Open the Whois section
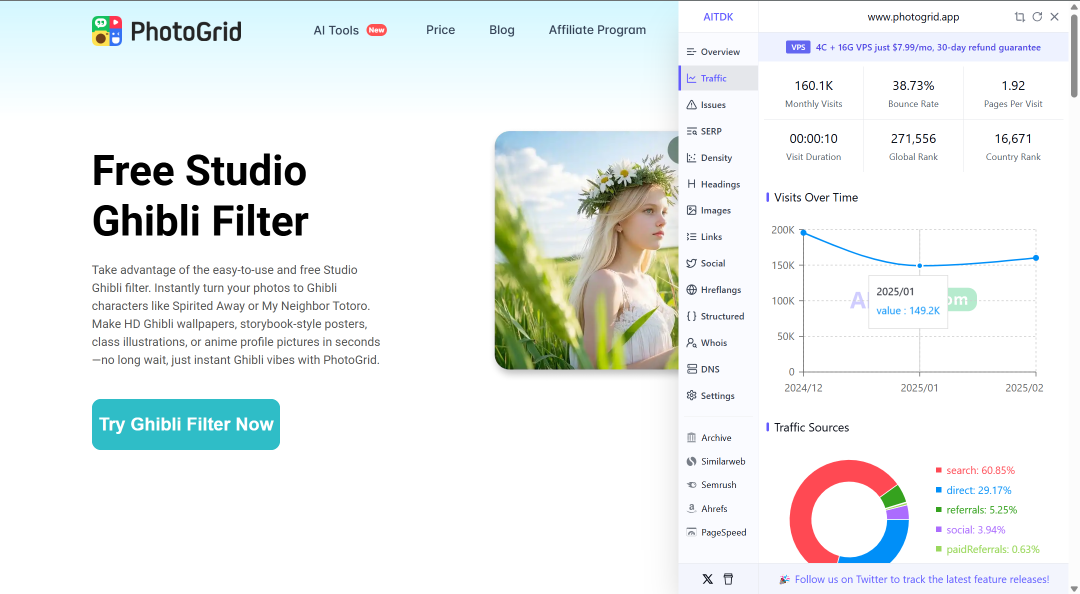The height and width of the screenshot is (594, 1080). click(718, 342)
